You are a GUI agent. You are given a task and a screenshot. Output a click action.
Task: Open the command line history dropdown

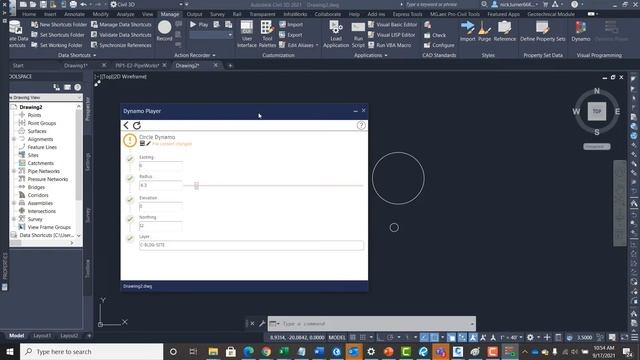coord(472,324)
